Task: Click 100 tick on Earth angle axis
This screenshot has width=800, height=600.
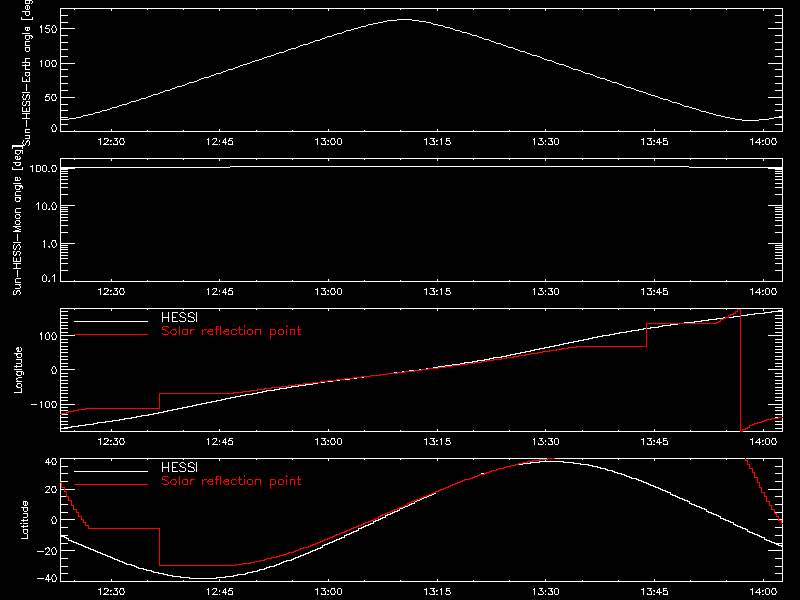Action: (x=48, y=63)
